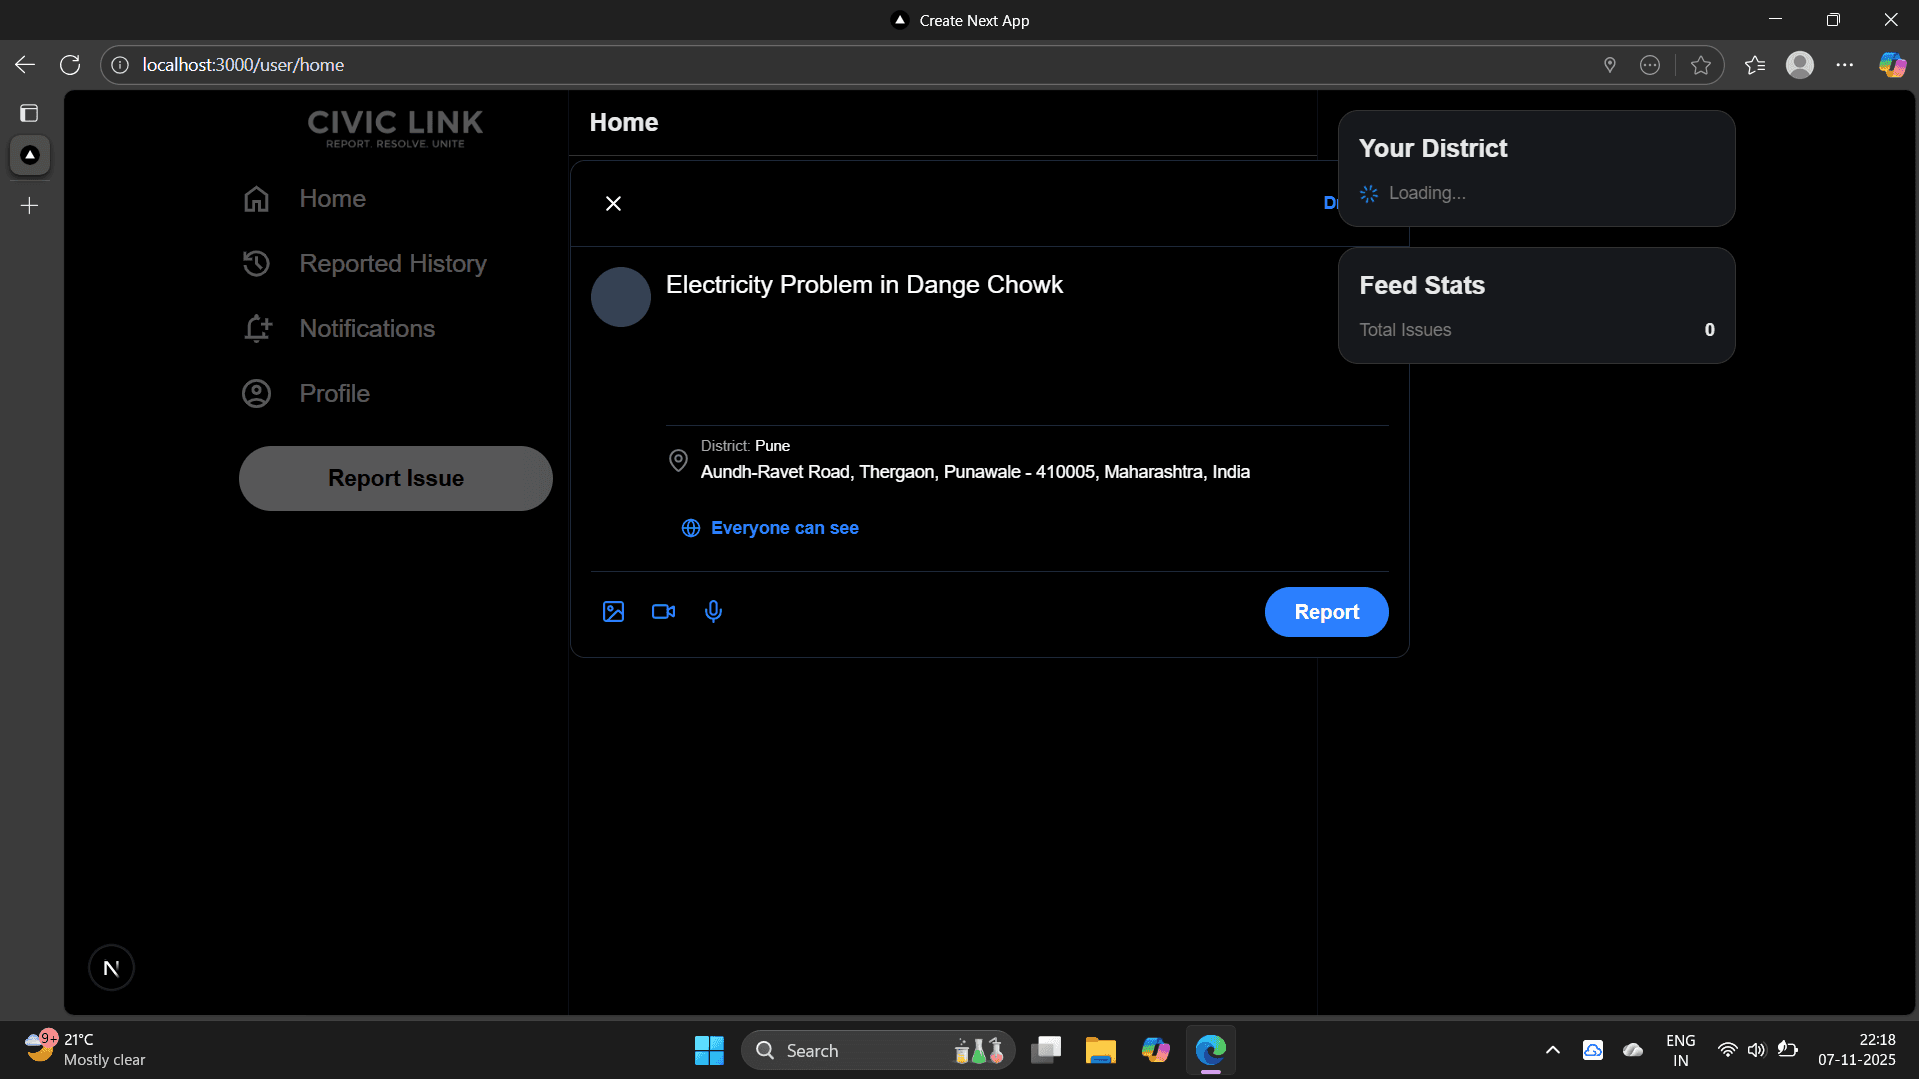Open the N avatar at bottom left
This screenshot has width=1919, height=1079.
pos(111,967)
